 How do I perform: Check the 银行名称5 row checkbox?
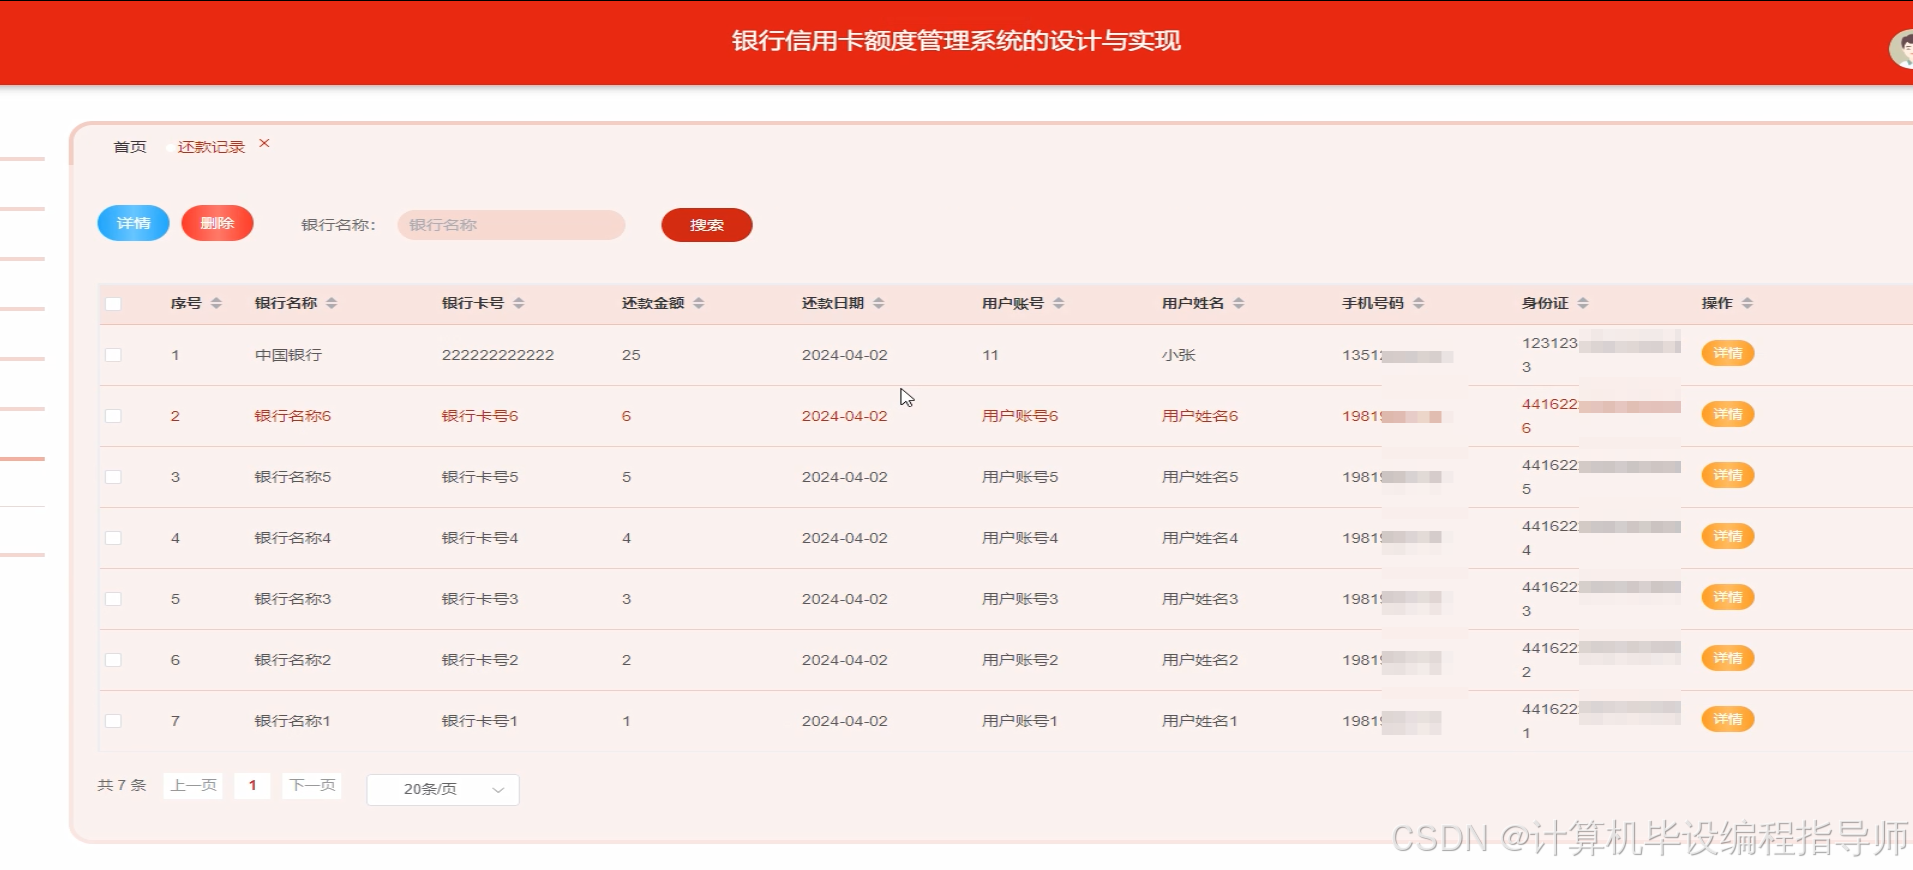(113, 477)
